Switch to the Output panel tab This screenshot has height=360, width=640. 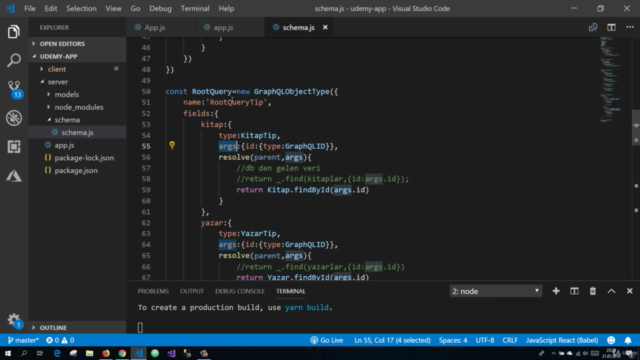[191, 291]
